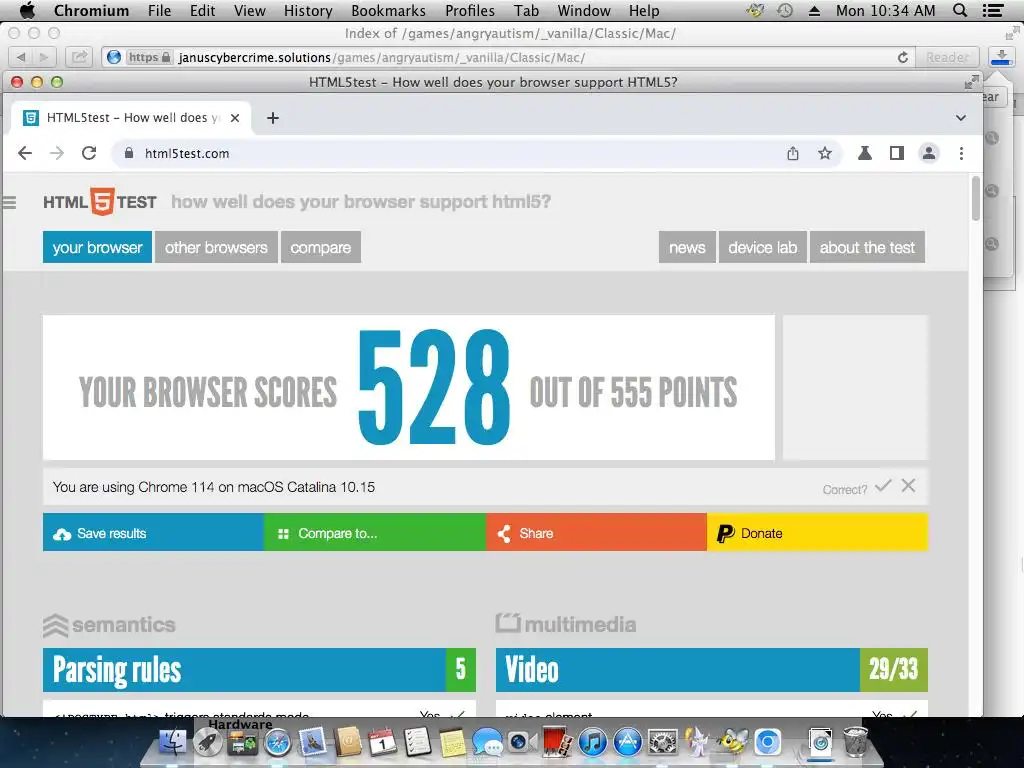Select the 'your browser' tab
The image size is (1024, 768).
tap(97, 248)
